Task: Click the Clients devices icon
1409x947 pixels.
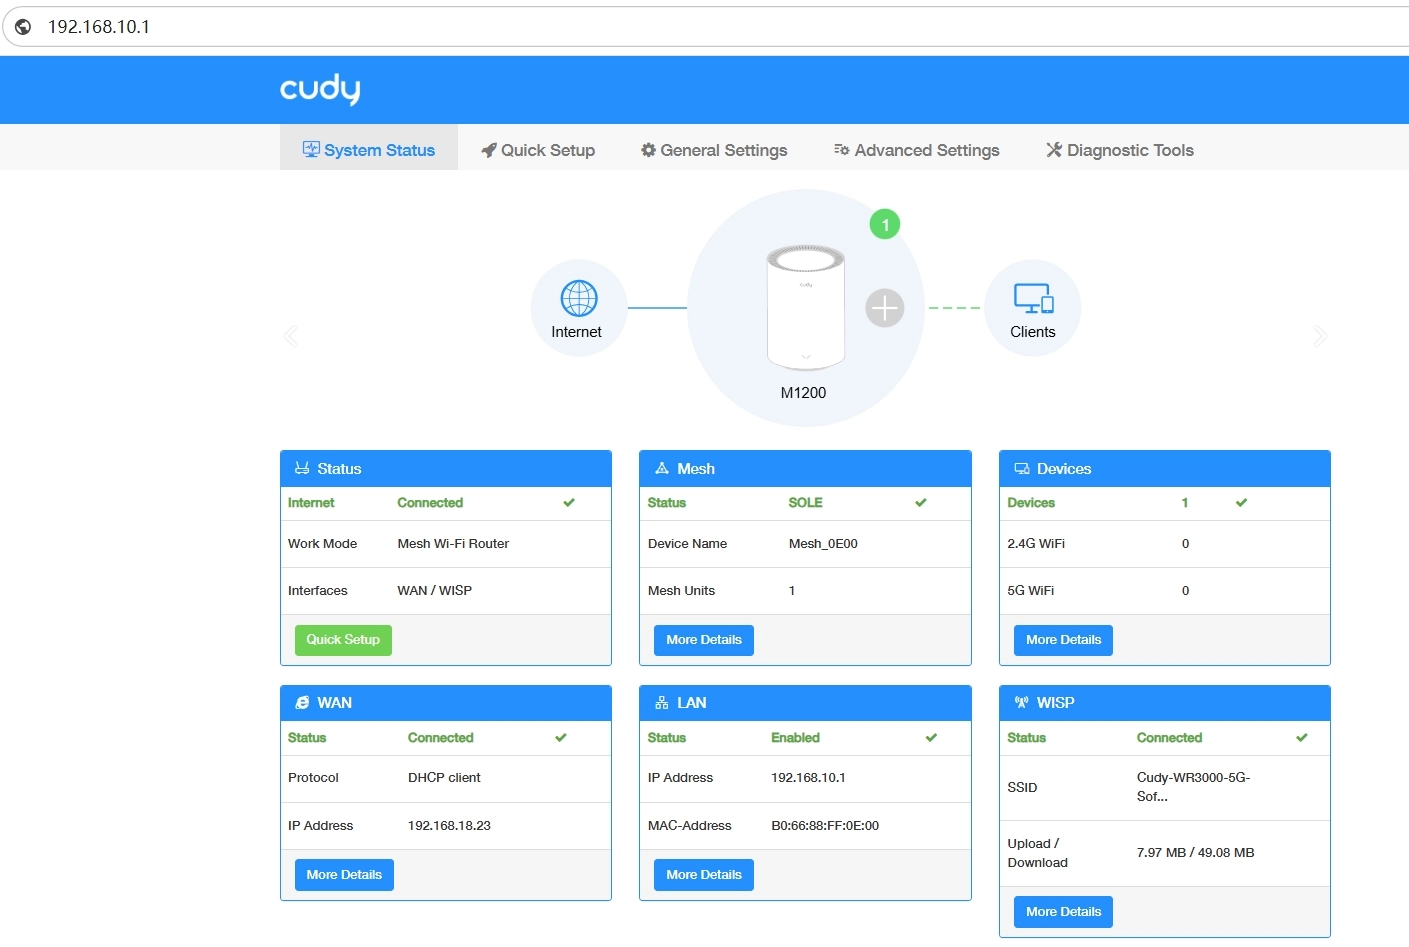Action: tap(1033, 298)
